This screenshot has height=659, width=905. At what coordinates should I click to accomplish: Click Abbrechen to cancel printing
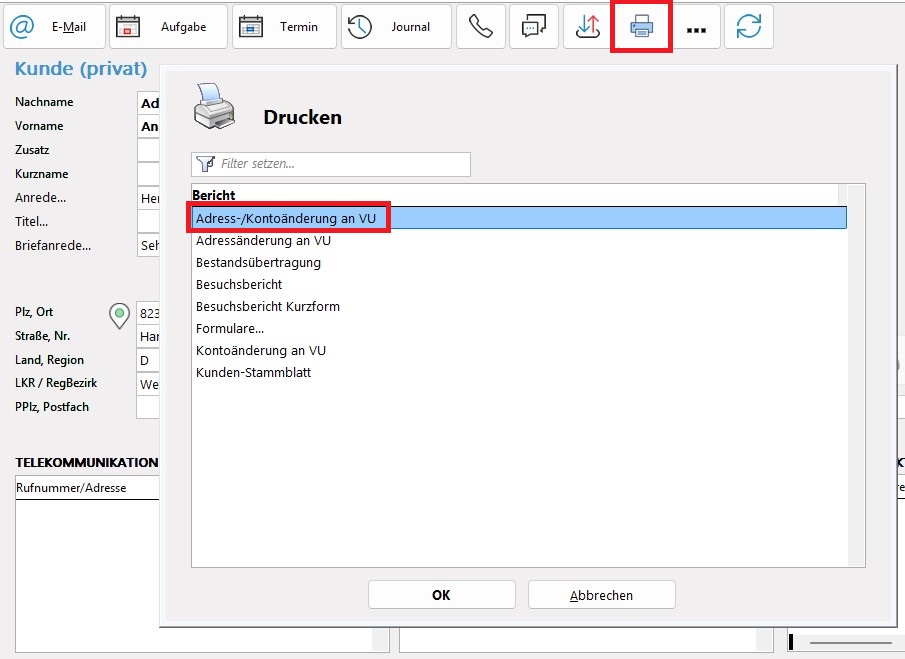601,595
